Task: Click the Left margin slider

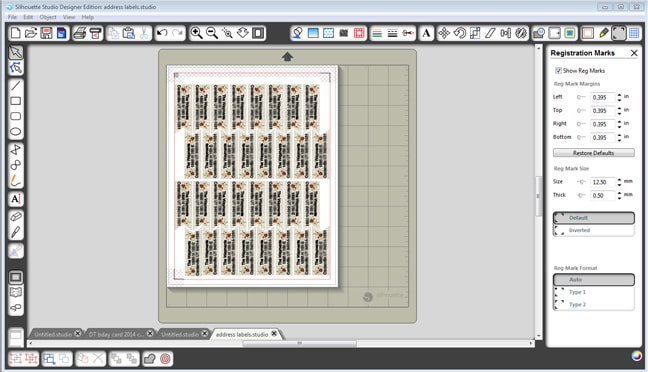Action: [x=581, y=98]
